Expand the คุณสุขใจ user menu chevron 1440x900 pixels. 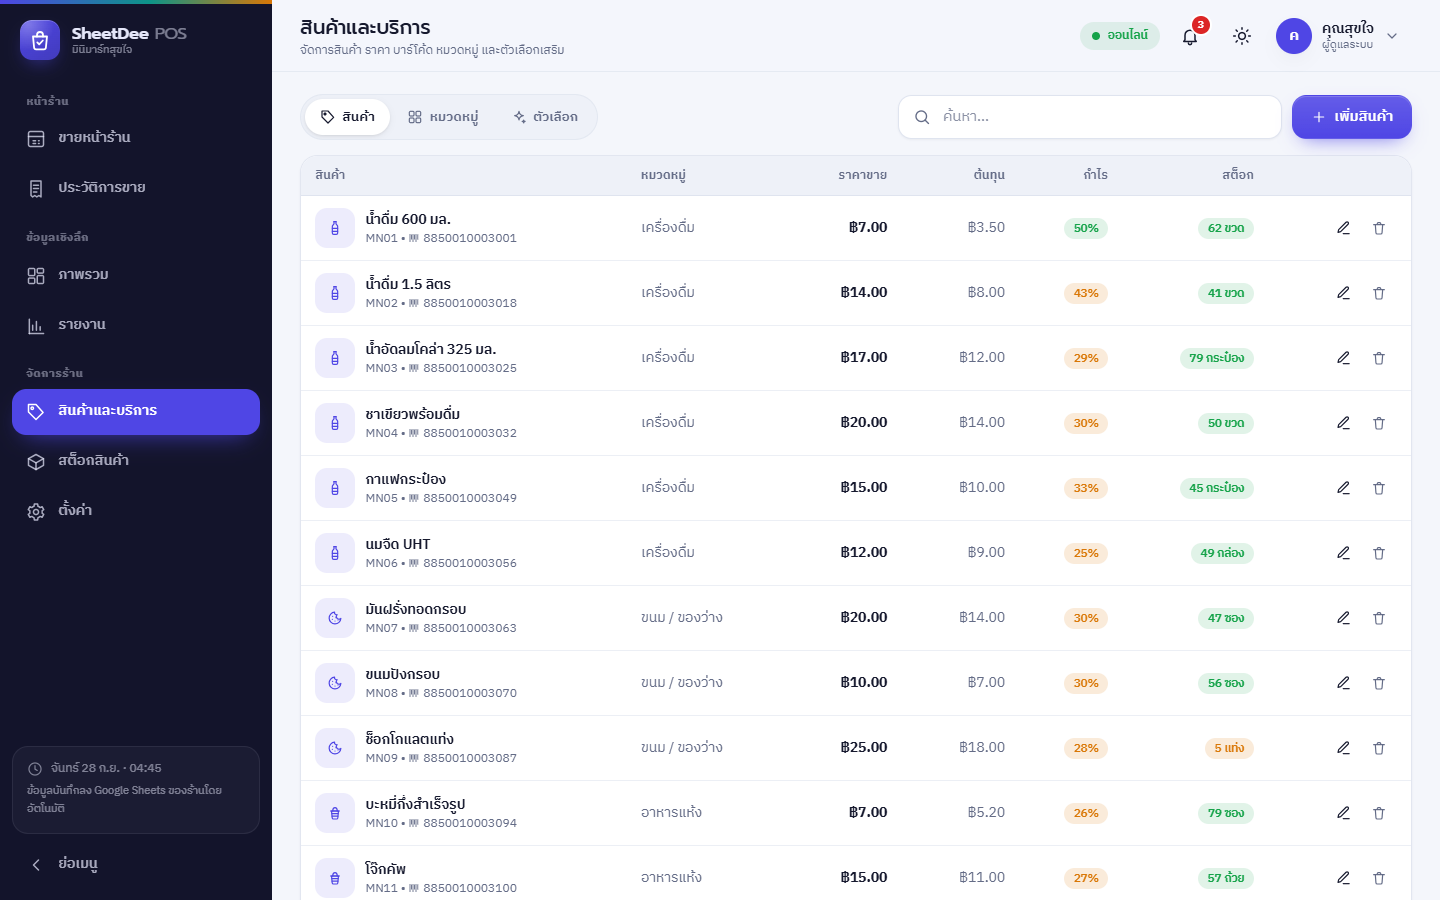(x=1392, y=36)
